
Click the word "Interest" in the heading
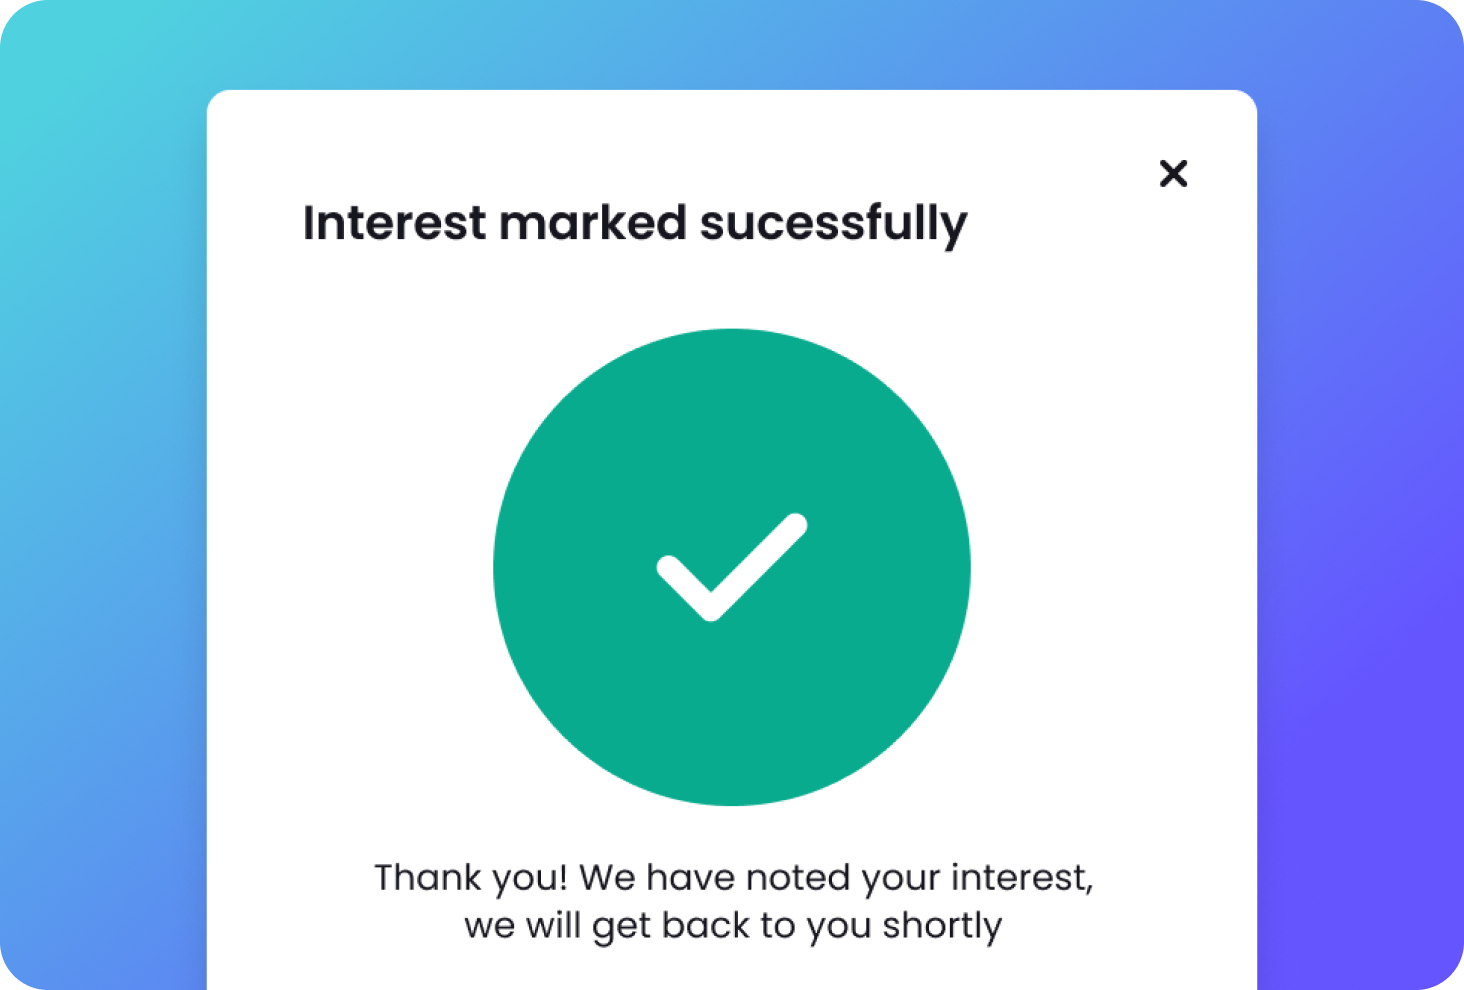394,223
